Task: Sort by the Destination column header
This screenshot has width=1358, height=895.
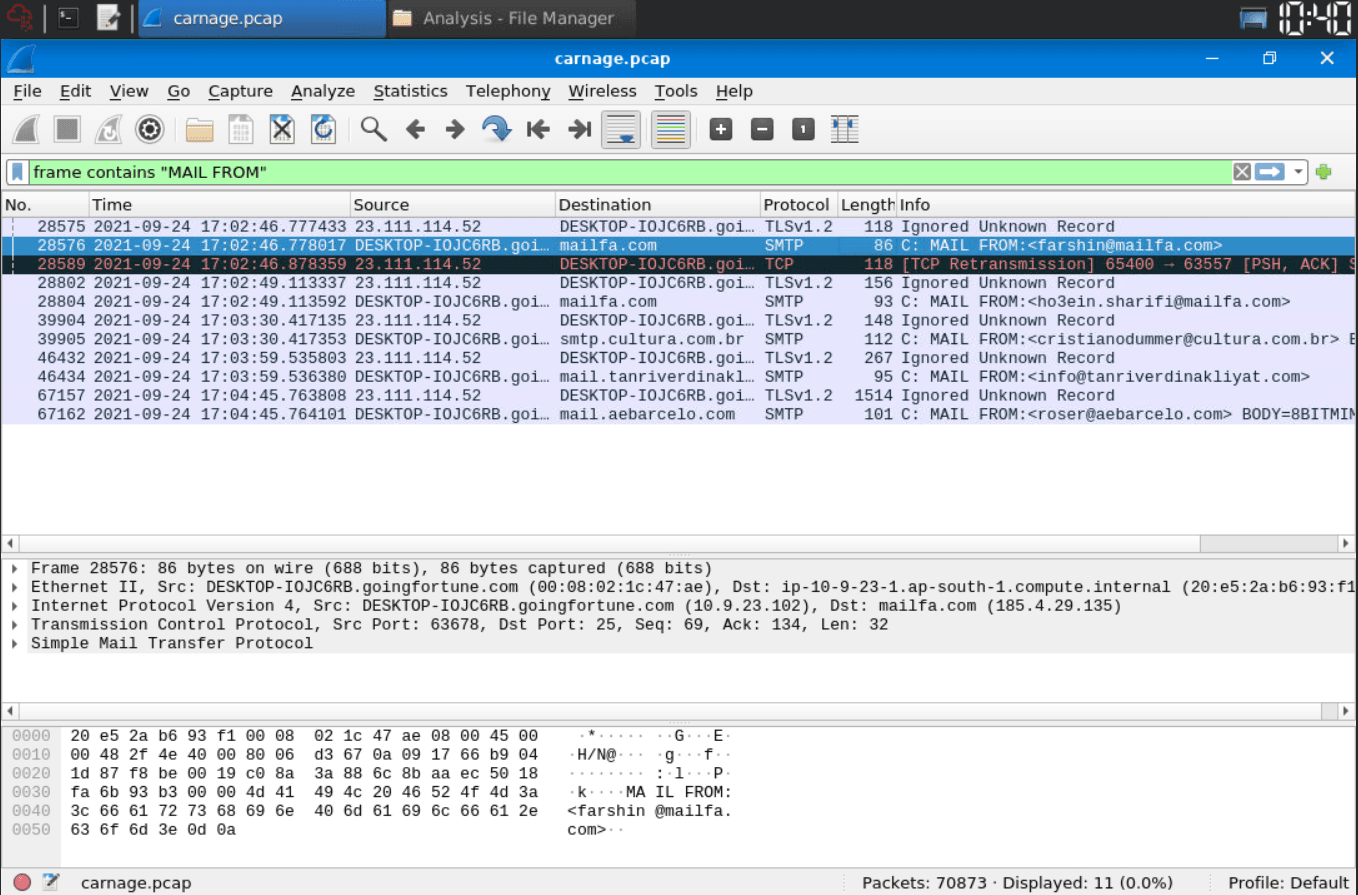Action: [658, 205]
